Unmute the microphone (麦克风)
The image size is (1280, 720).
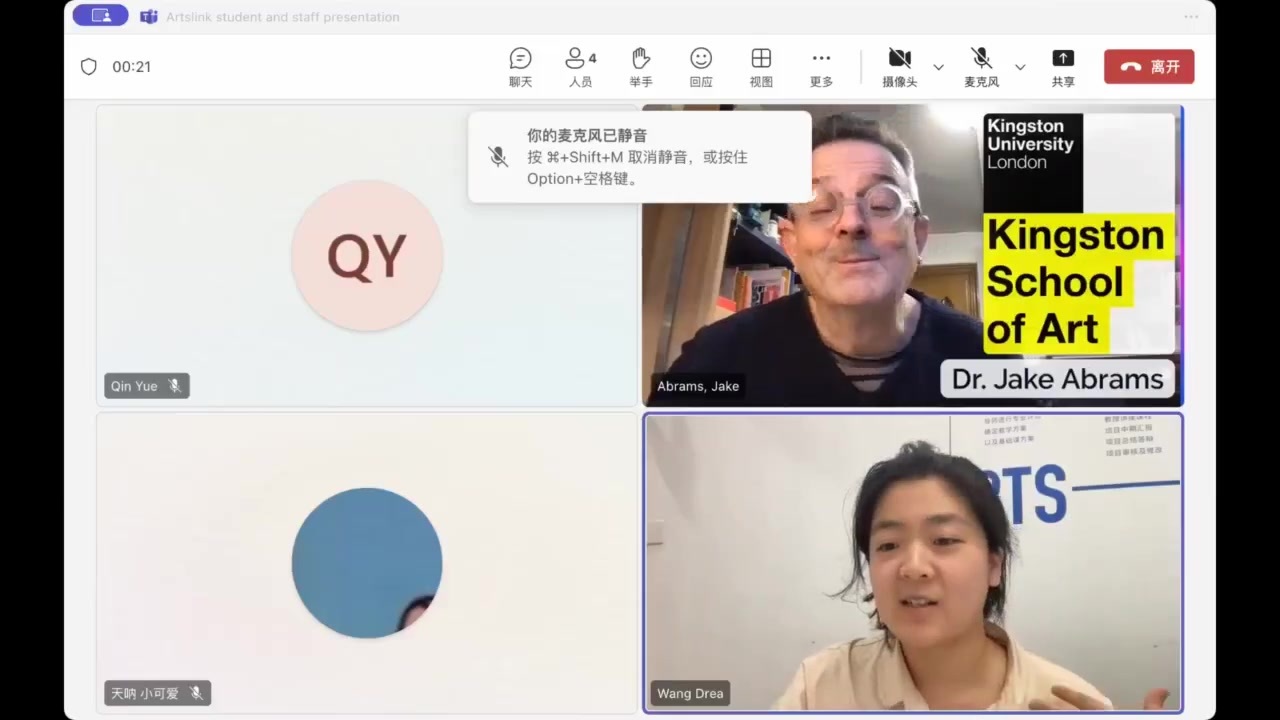[981, 67]
